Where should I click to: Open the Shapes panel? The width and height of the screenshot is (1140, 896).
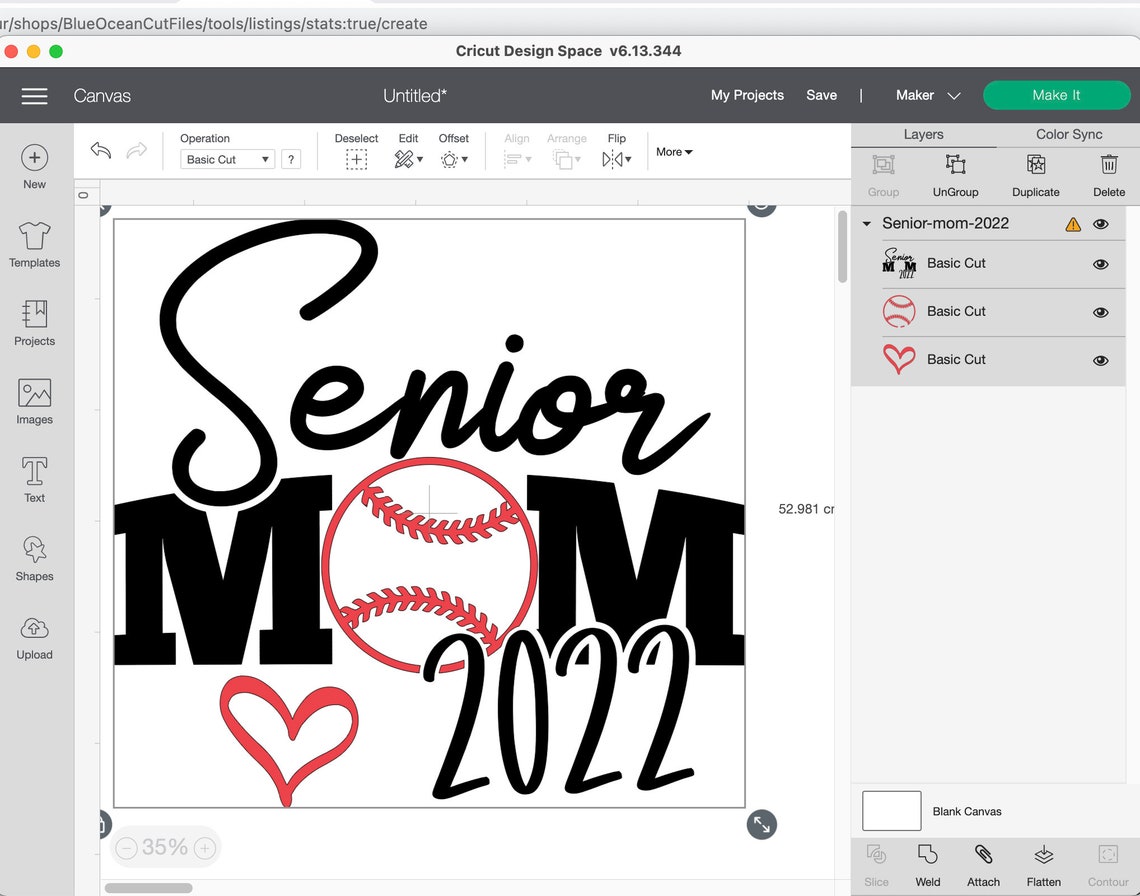(34, 558)
